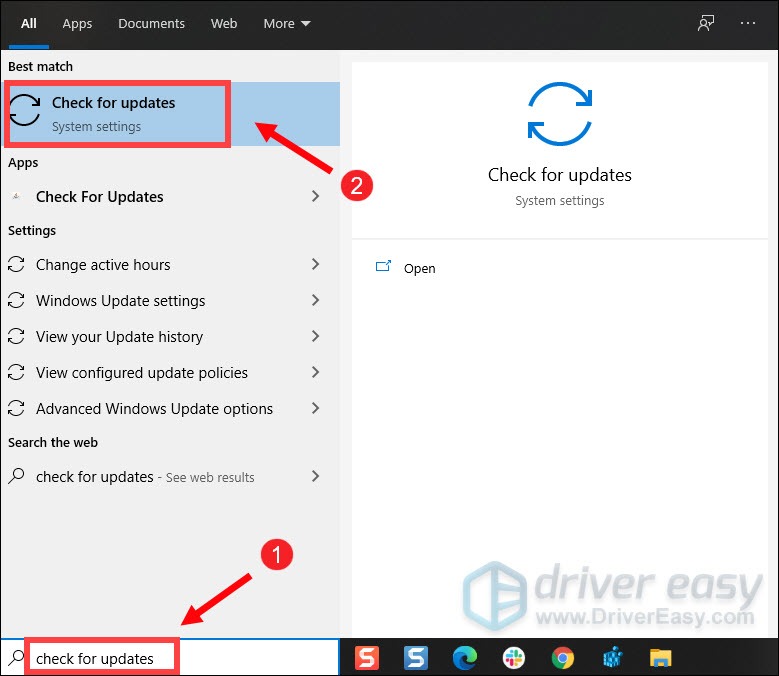
Task: Click magnifier icon beside web results entry
Action: 16,476
